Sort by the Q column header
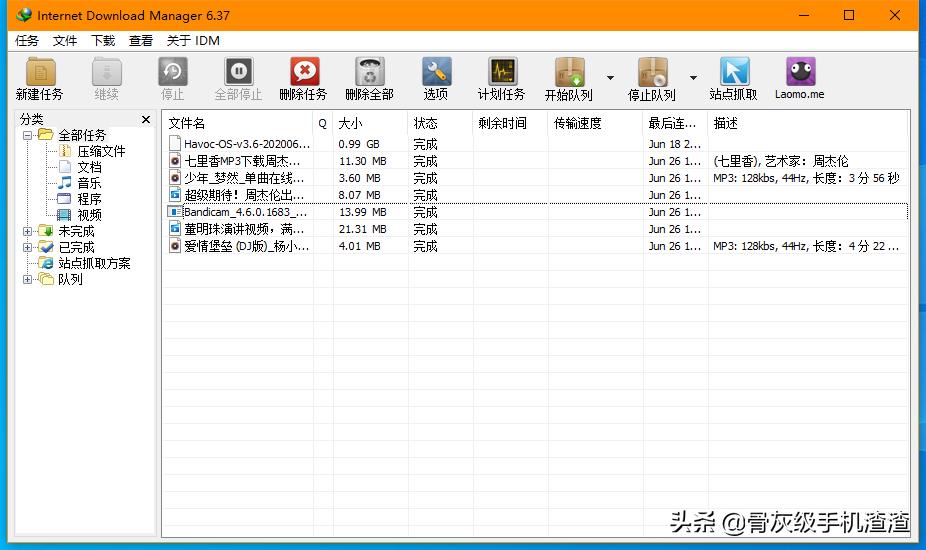926x550 pixels. pyautogui.click(x=323, y=123)
